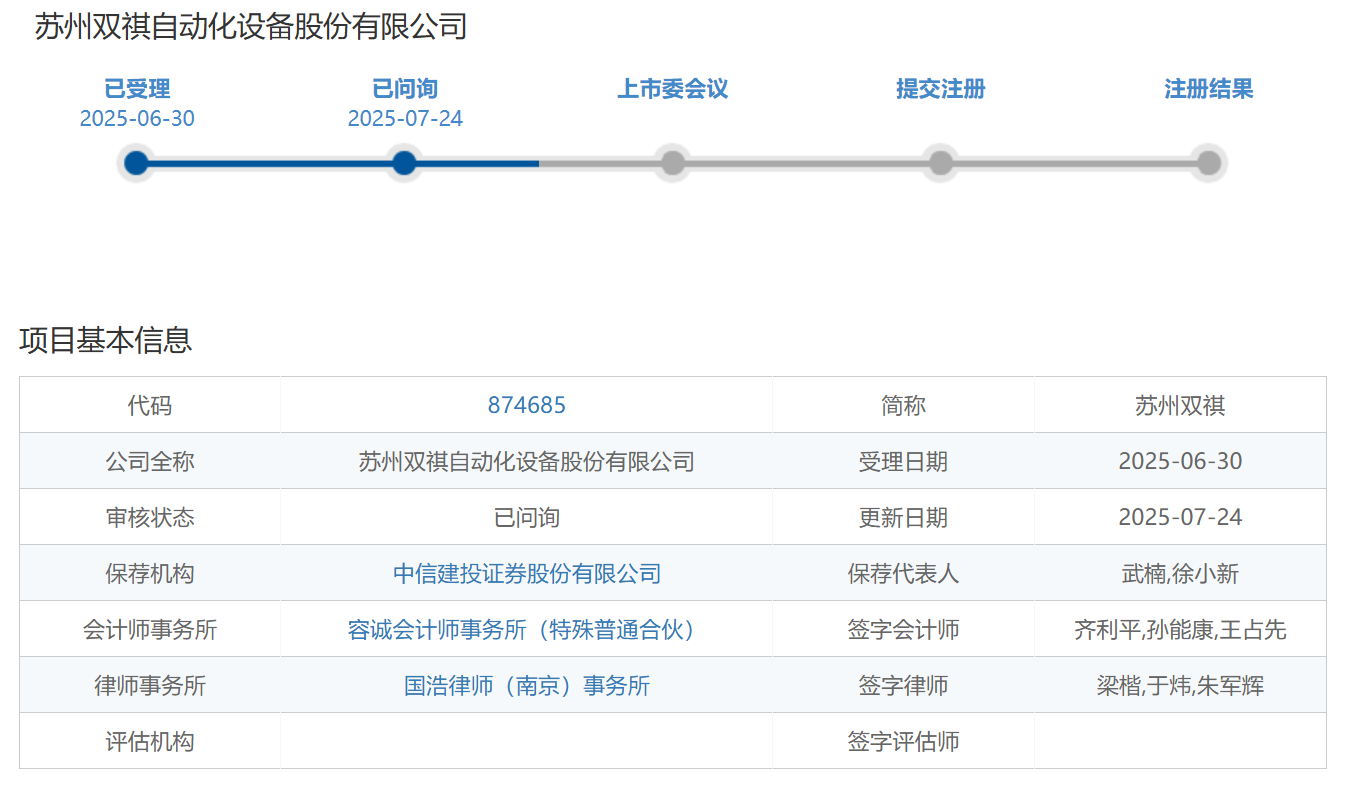Click the 已受理 progress step dot
This screenshot has width=1353, height=793.
click(x=137, y=163)
